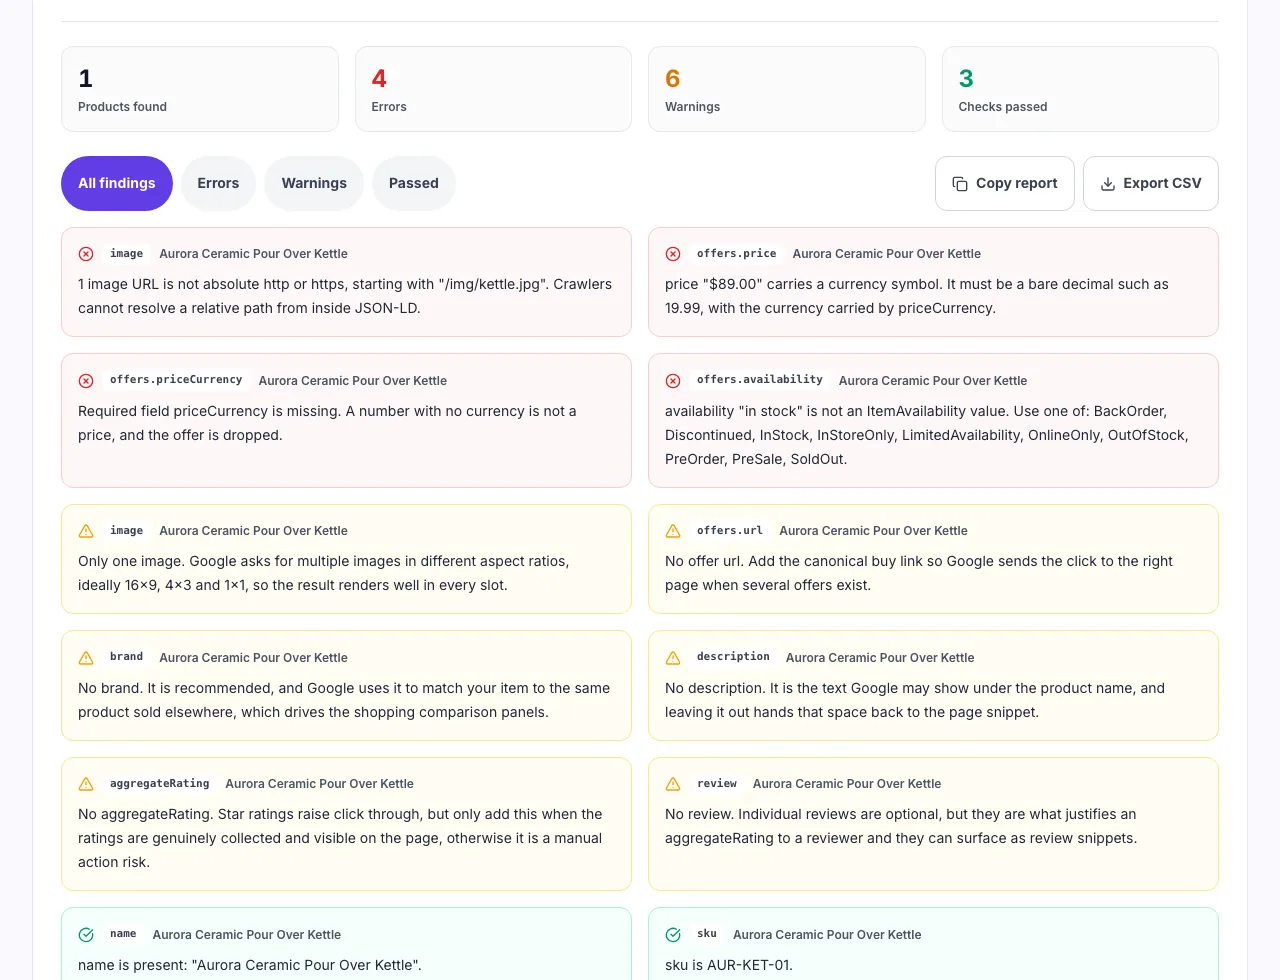Open the Errors summary card showing 4

[x=493, y=89]
